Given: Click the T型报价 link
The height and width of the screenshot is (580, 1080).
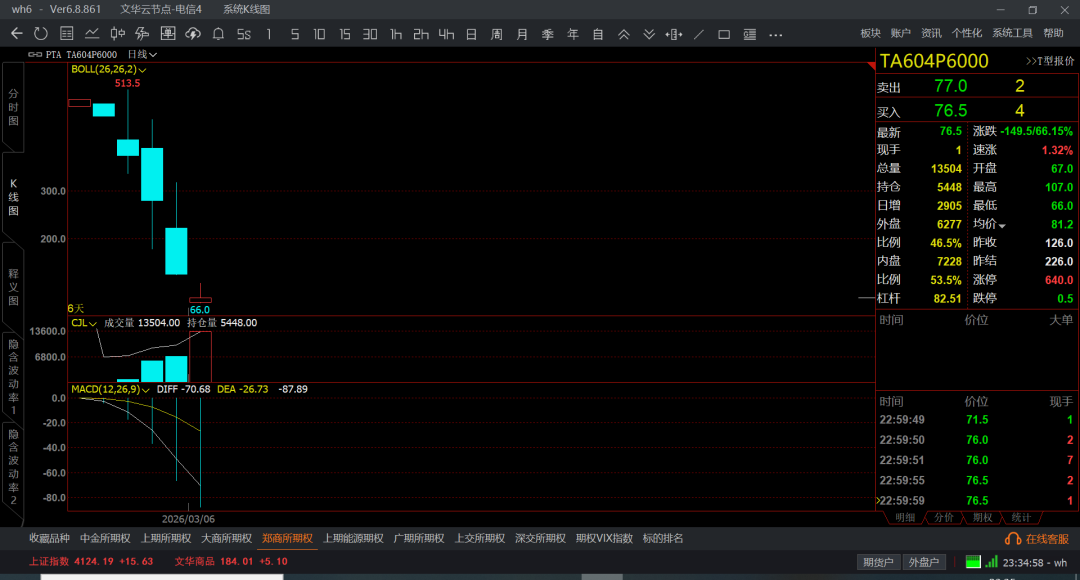Looking at the screenshot, I should [x=1050, y=61].
